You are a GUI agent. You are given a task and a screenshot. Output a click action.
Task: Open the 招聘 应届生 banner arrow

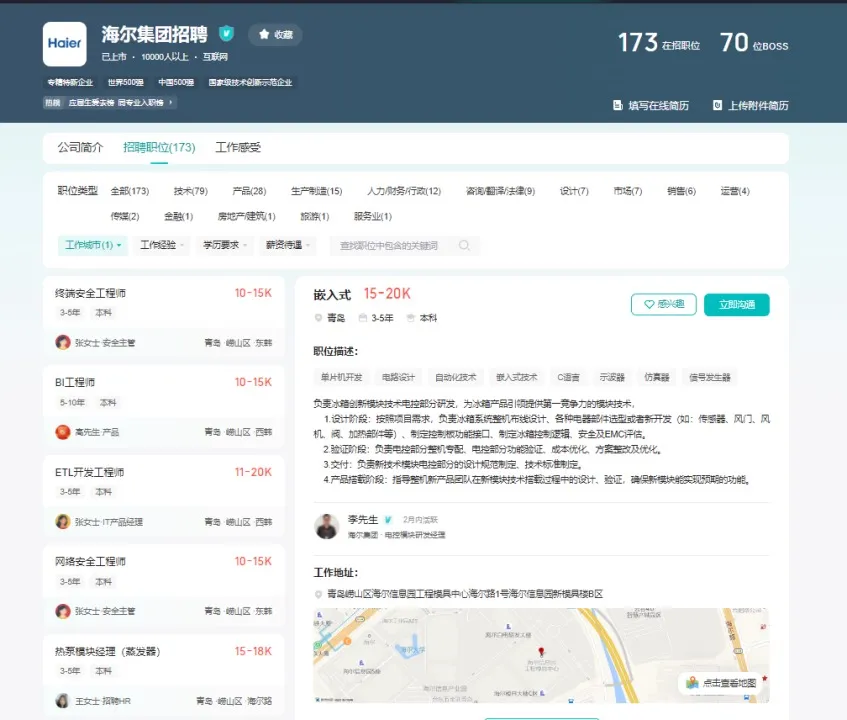171,103
